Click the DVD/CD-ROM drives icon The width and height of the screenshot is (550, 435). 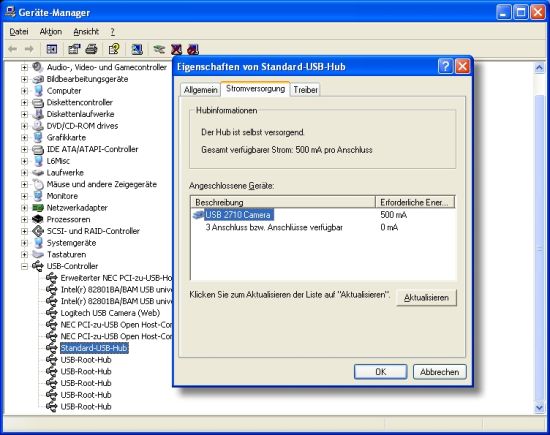tap(38, 126)
